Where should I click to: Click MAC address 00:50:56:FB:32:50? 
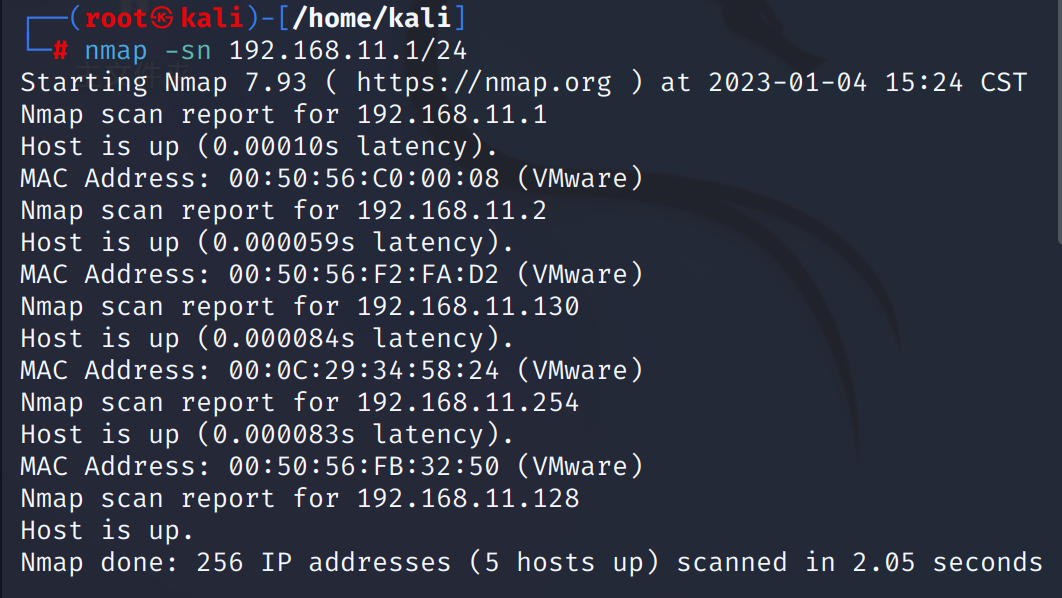click(364, 466)
